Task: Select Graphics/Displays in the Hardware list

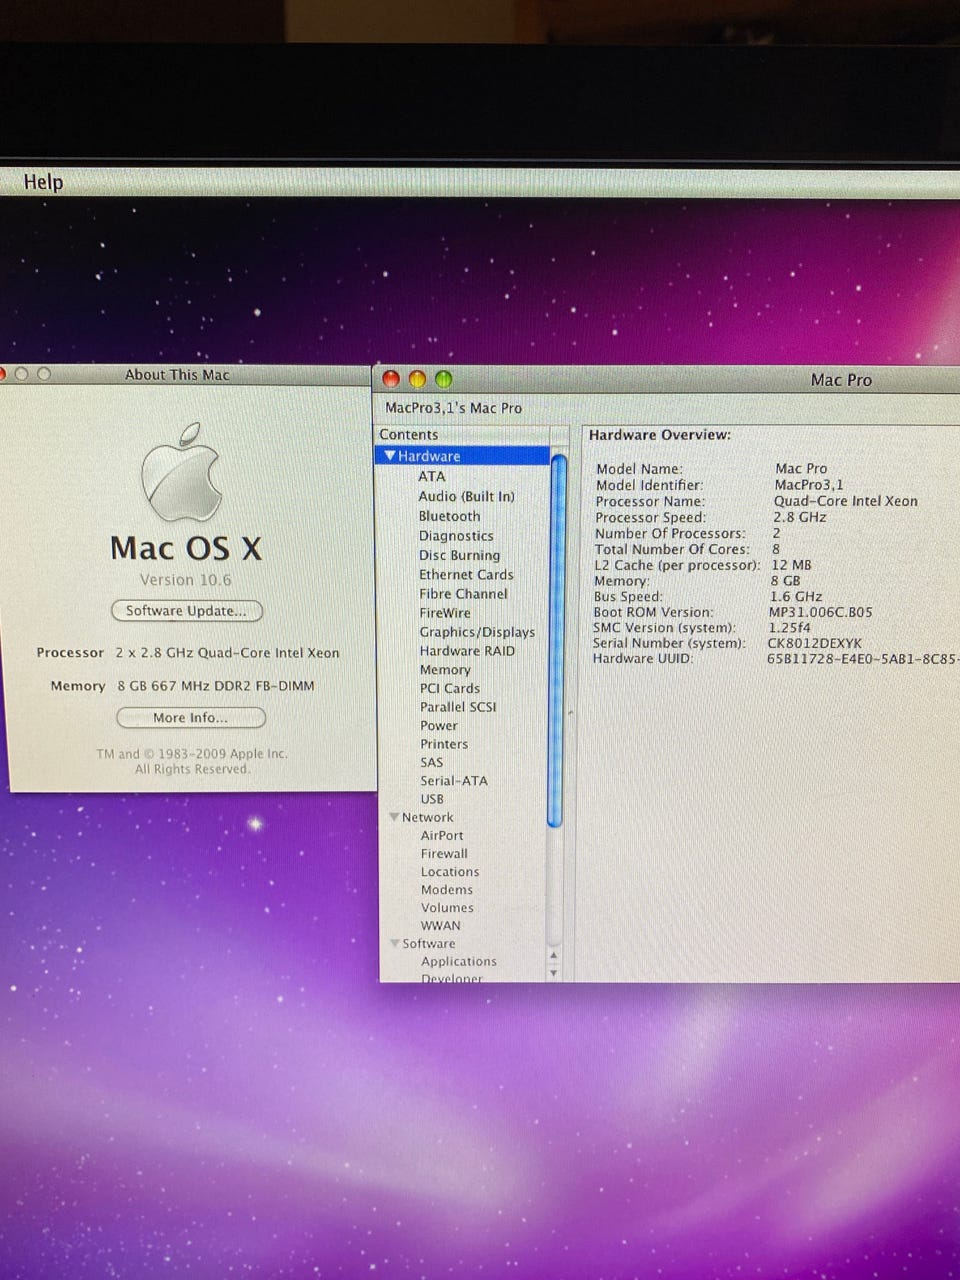Action: tap(477, 632)
